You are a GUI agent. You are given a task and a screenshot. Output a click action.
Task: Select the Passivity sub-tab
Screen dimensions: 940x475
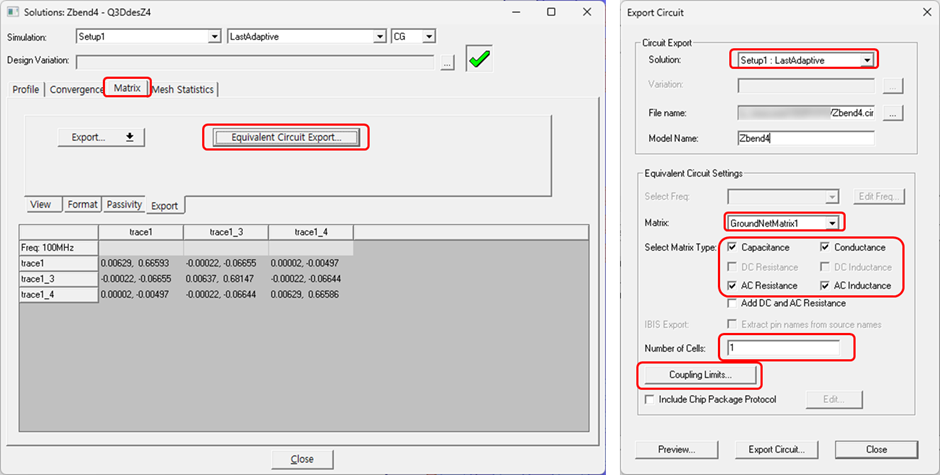point(124,205)
